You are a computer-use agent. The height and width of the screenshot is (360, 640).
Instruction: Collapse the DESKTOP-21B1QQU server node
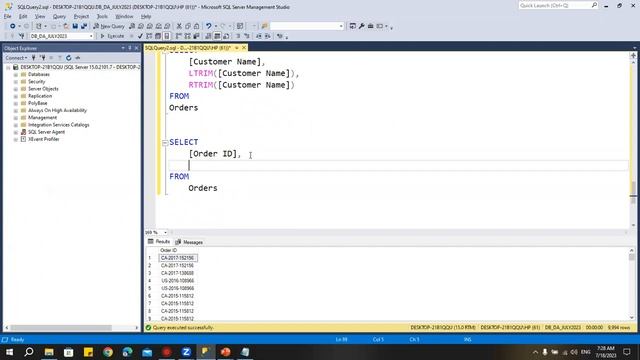point(8,67)
